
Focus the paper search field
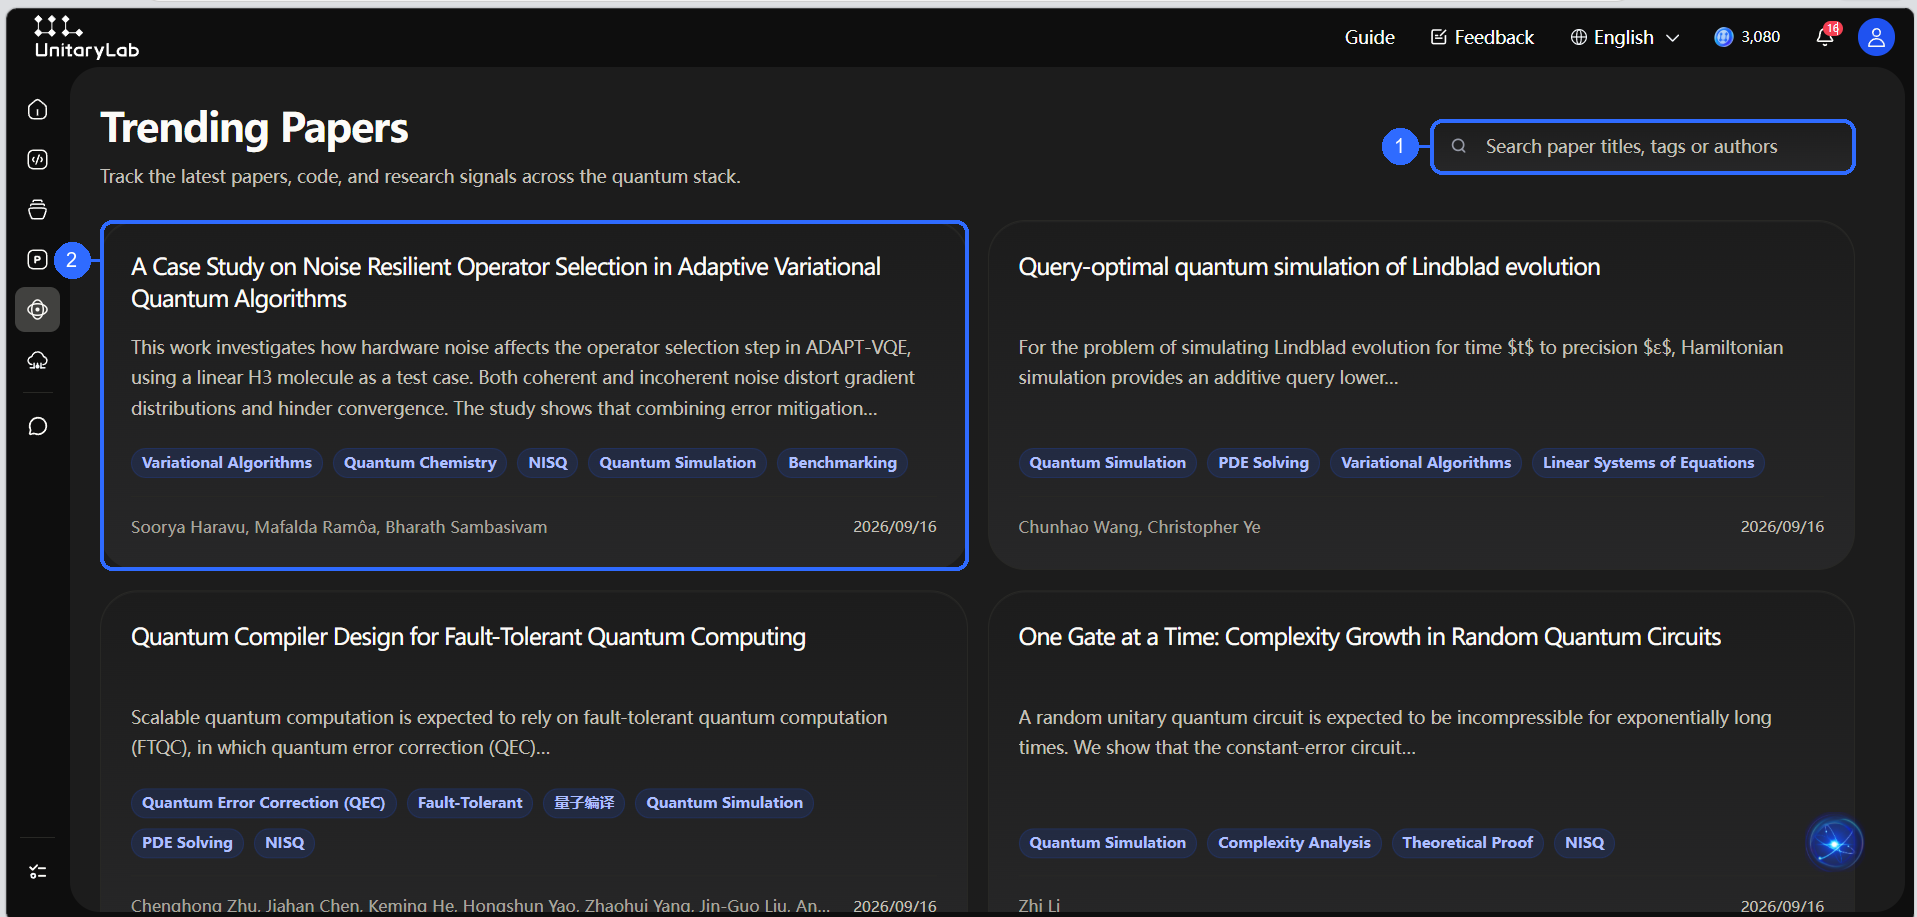pyautogui.click(x=1642, y=147)
